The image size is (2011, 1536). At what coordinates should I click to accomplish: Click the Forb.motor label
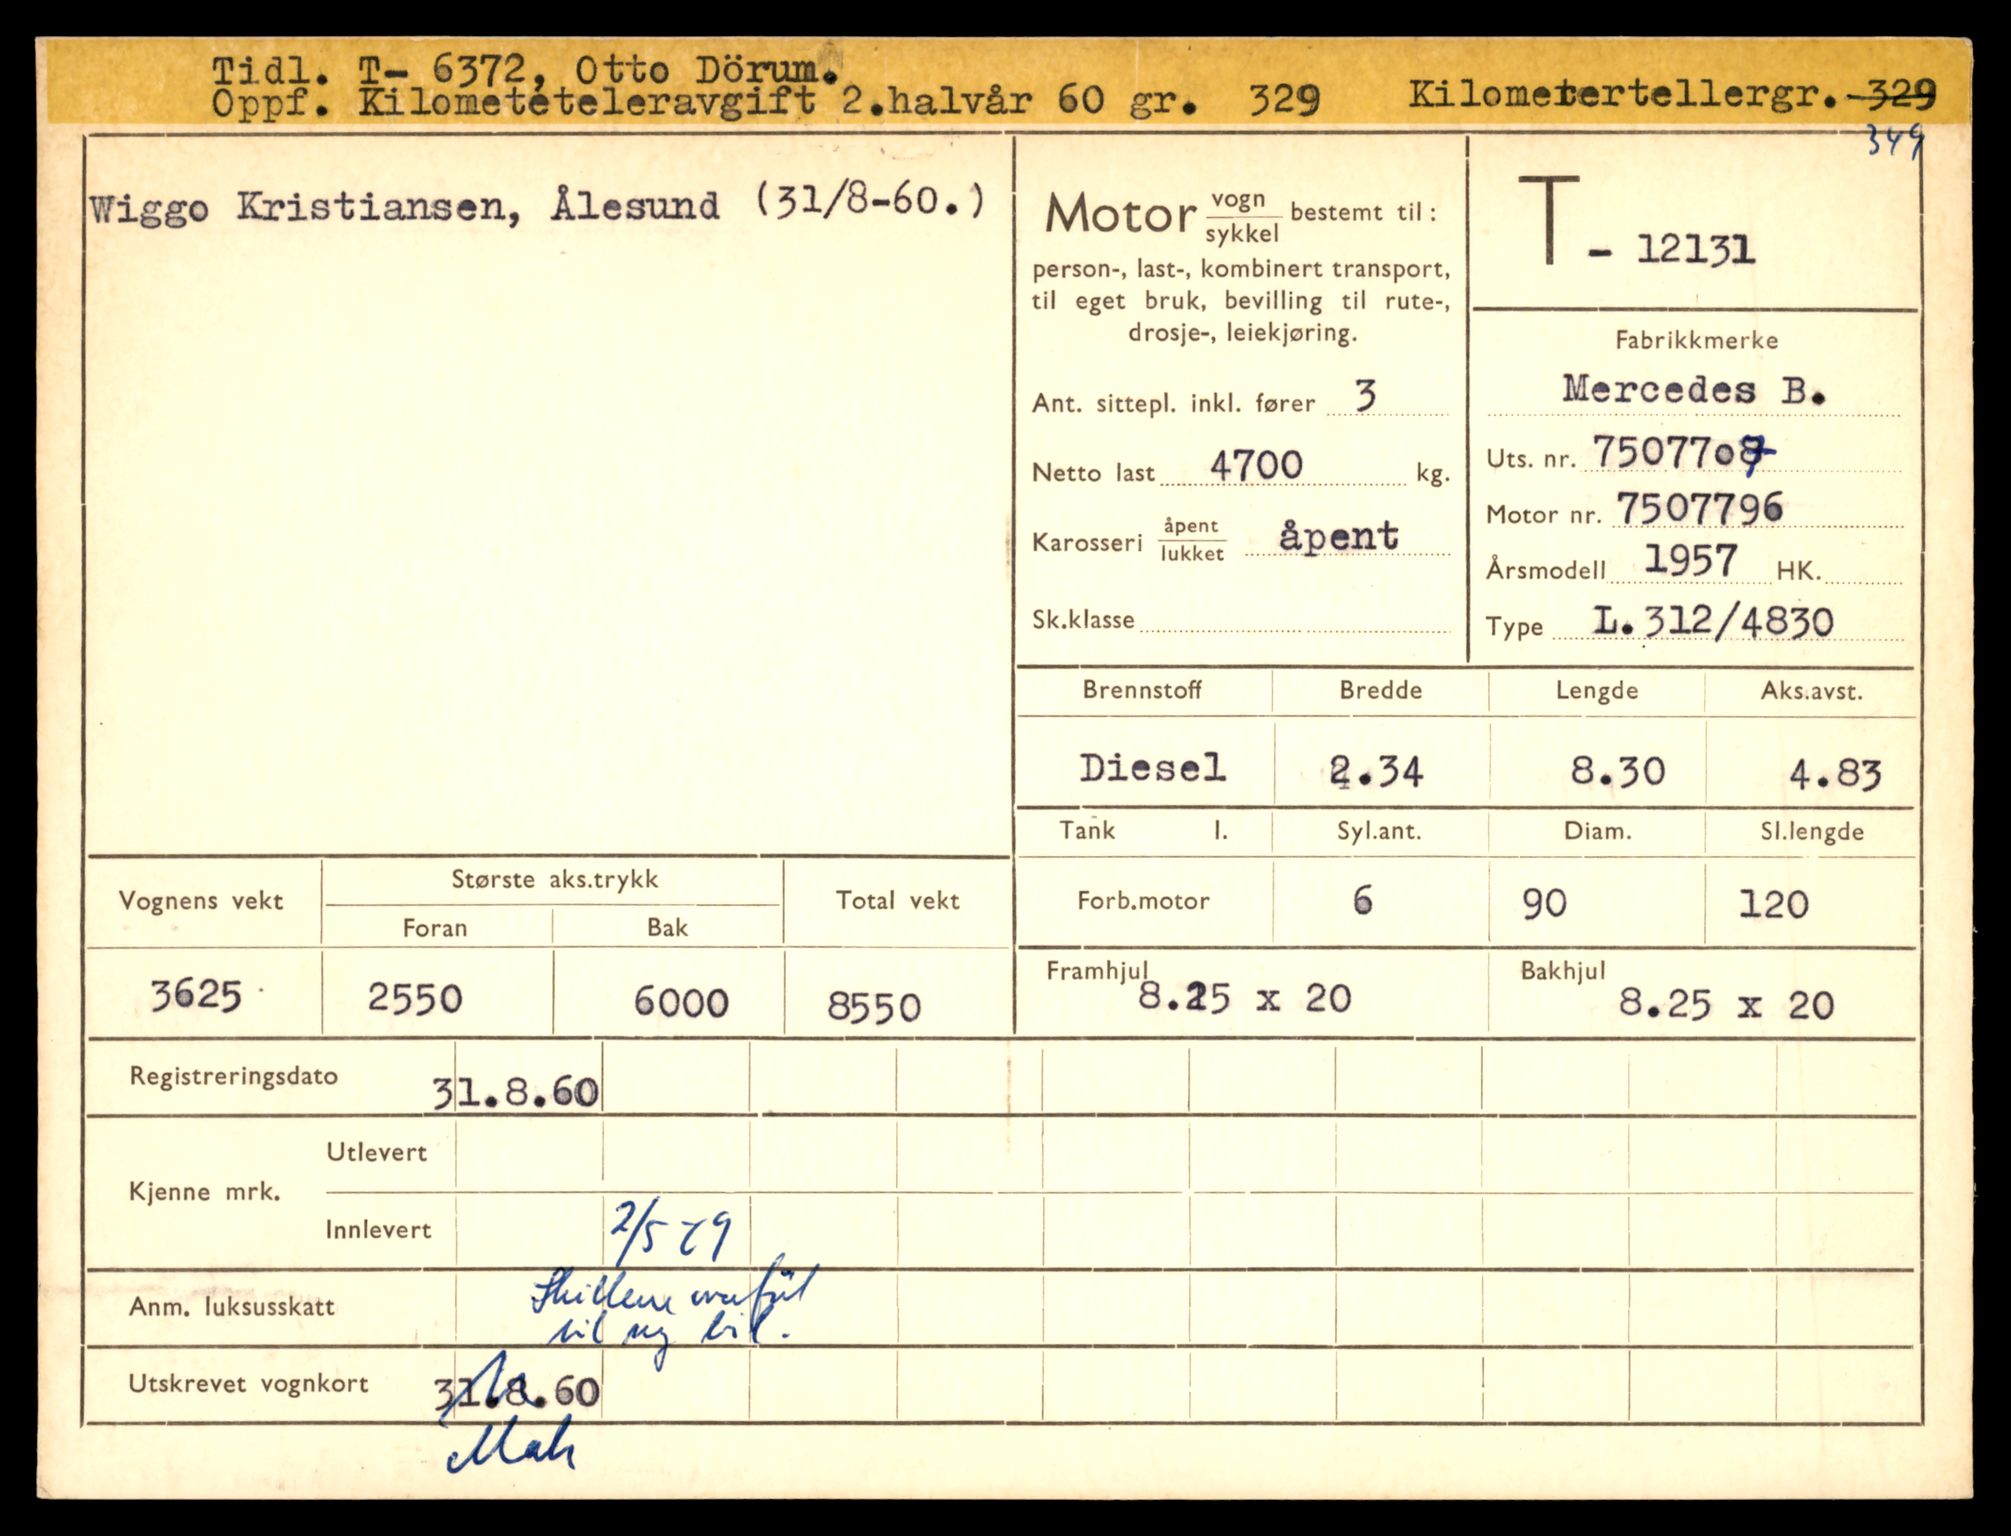pos(1143,901)
